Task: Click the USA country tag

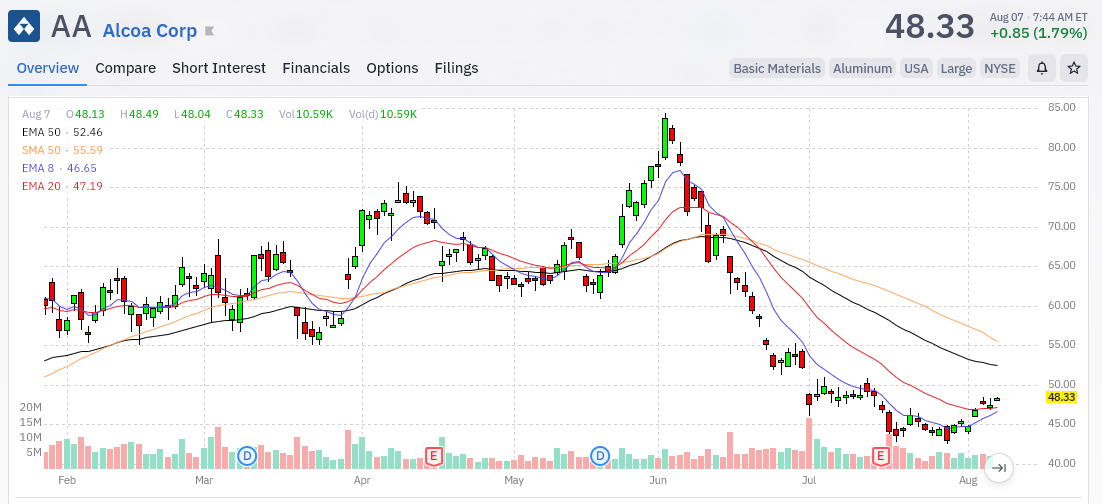Action: tap(916, 68)
